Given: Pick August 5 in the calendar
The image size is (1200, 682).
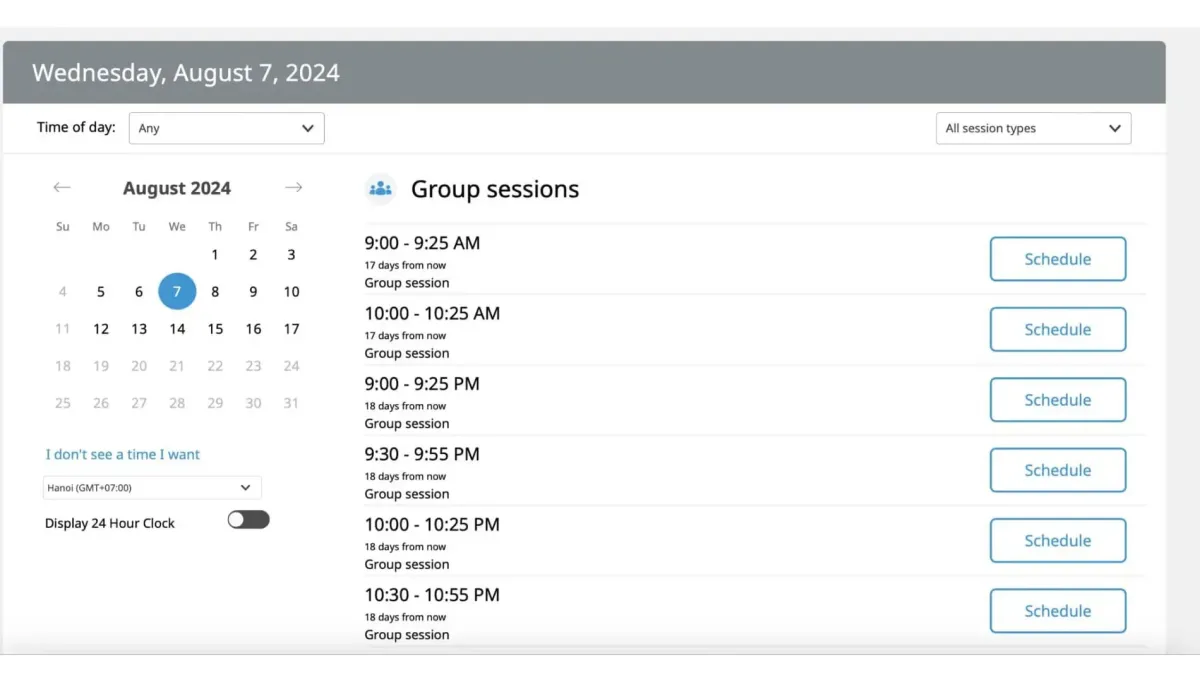Looking at the screenshot, I should (x=101, y=292).
